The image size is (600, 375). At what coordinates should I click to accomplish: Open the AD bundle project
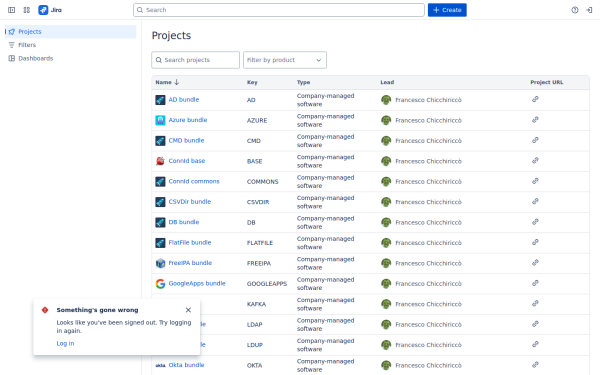click(x=184, y=99)
